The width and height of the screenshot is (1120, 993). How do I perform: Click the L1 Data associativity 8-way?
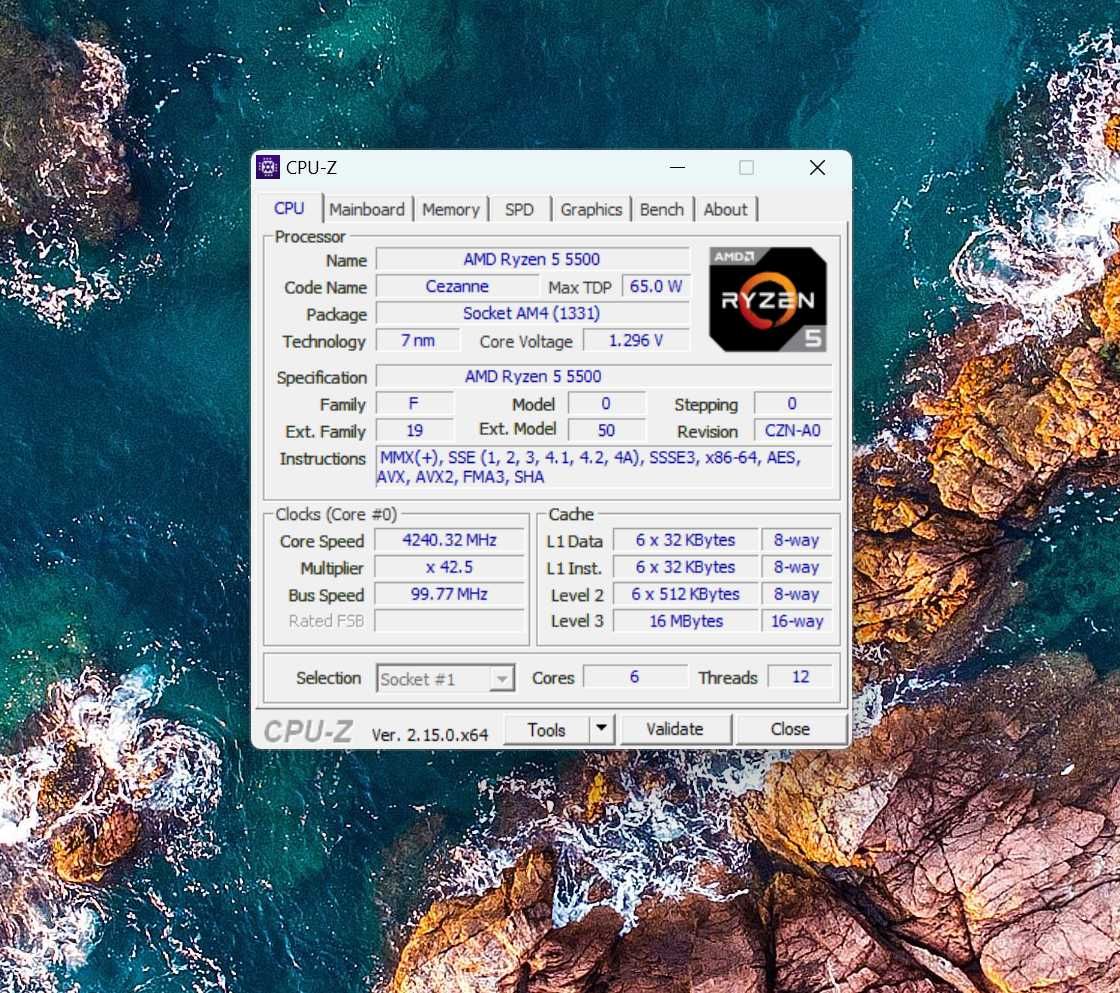797,540
